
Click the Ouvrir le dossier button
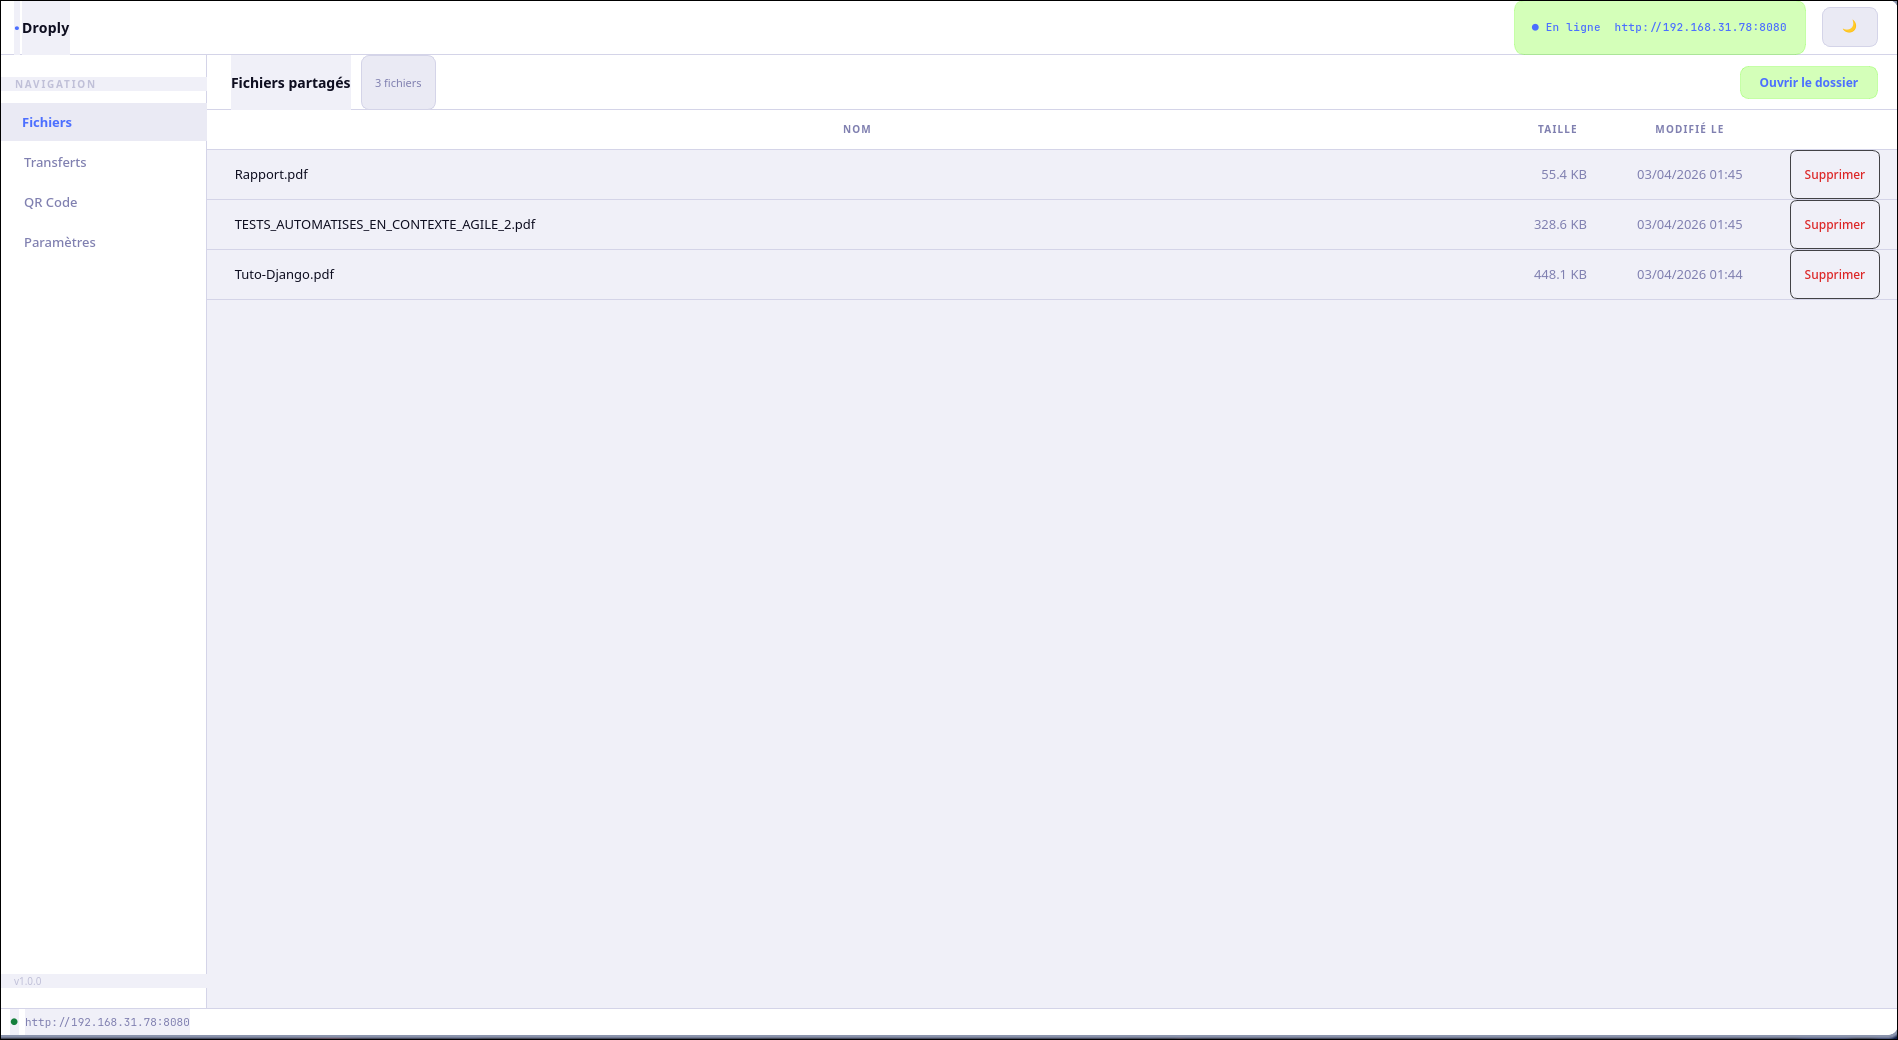[1808, 82]
